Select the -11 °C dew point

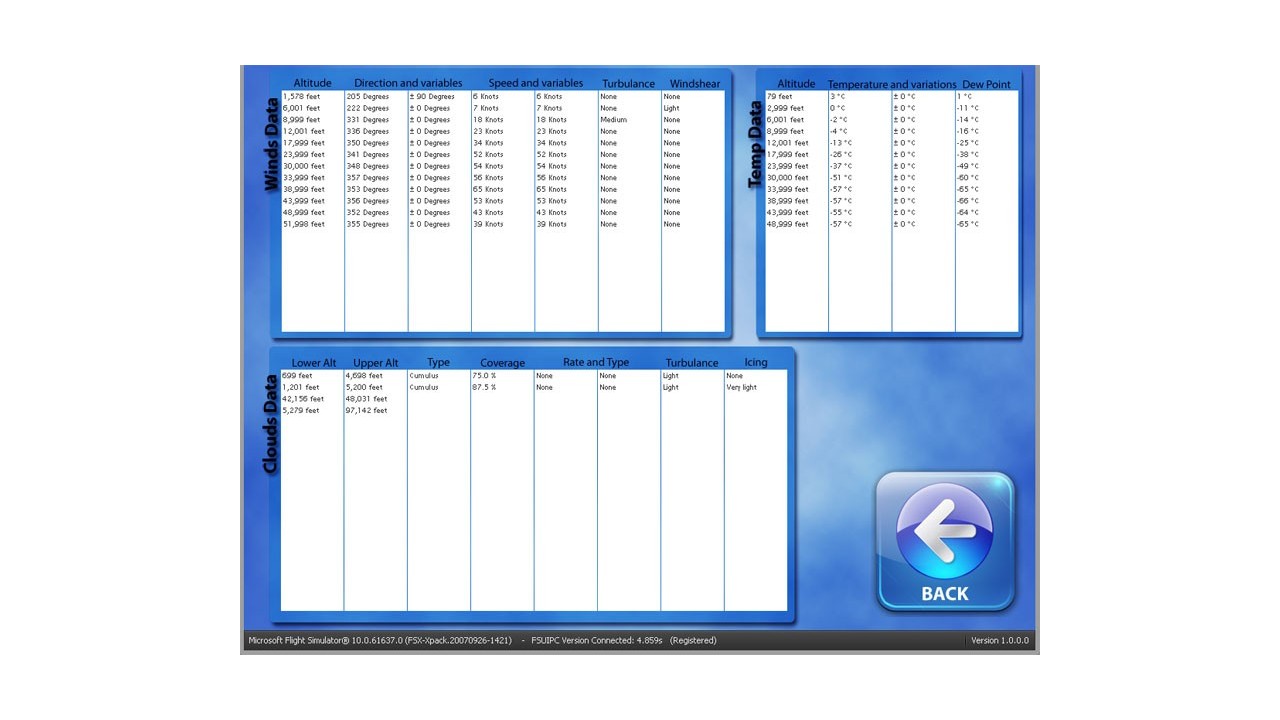[x=967, y=108]
